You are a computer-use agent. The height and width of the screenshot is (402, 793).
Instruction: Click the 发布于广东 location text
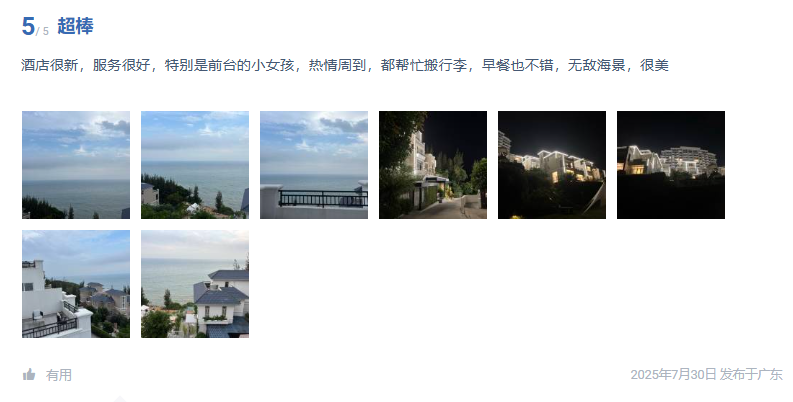tap(751, 375)
